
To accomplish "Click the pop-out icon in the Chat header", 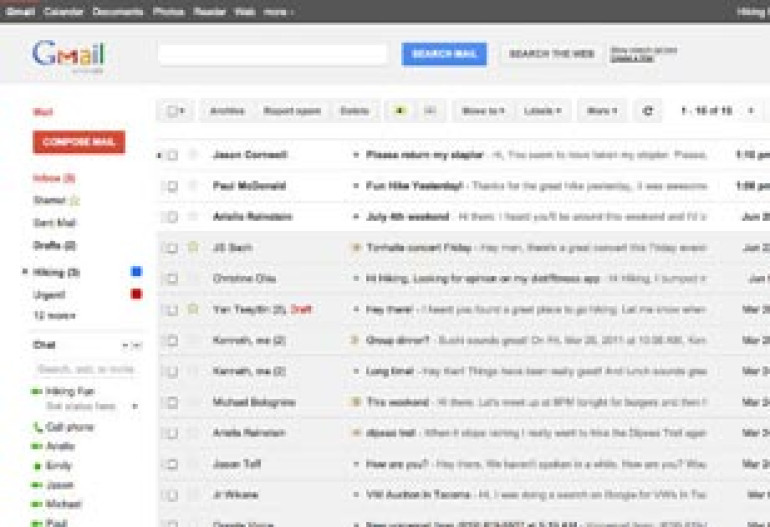I will 138,346.
